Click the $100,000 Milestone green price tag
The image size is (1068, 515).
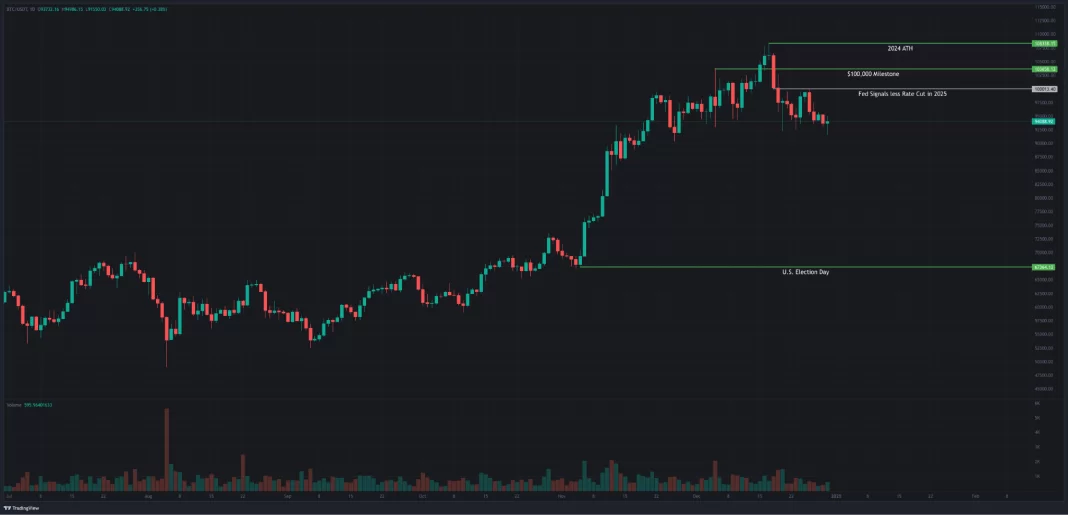tap(1046, 69)
